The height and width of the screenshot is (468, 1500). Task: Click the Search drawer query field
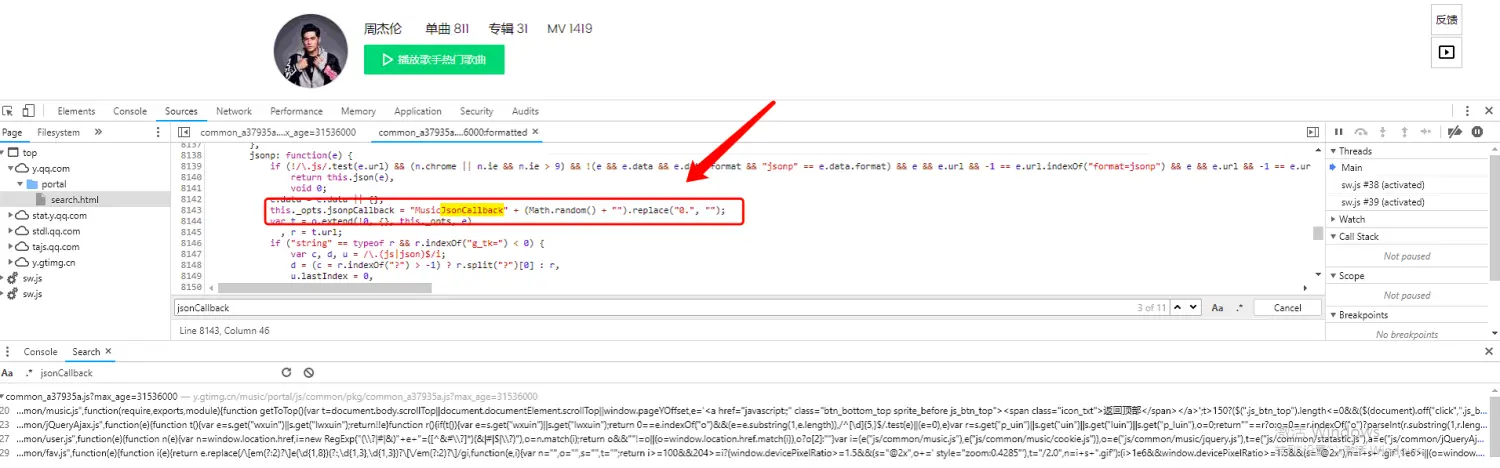(155, 373)
